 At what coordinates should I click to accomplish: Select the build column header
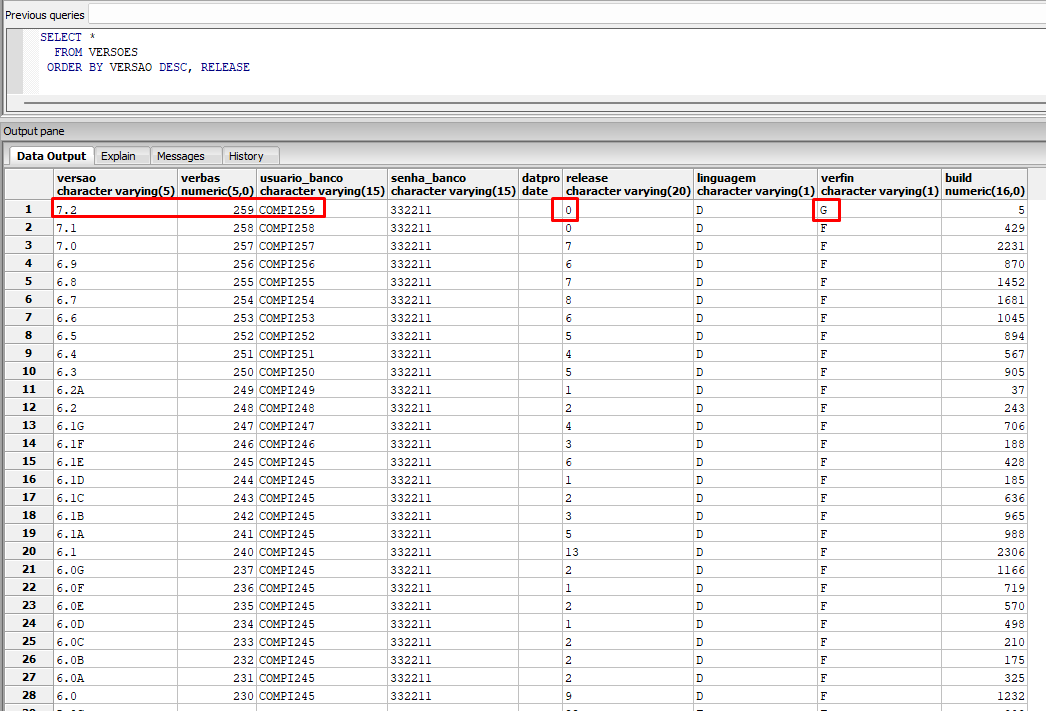click(x=985, y=184)
